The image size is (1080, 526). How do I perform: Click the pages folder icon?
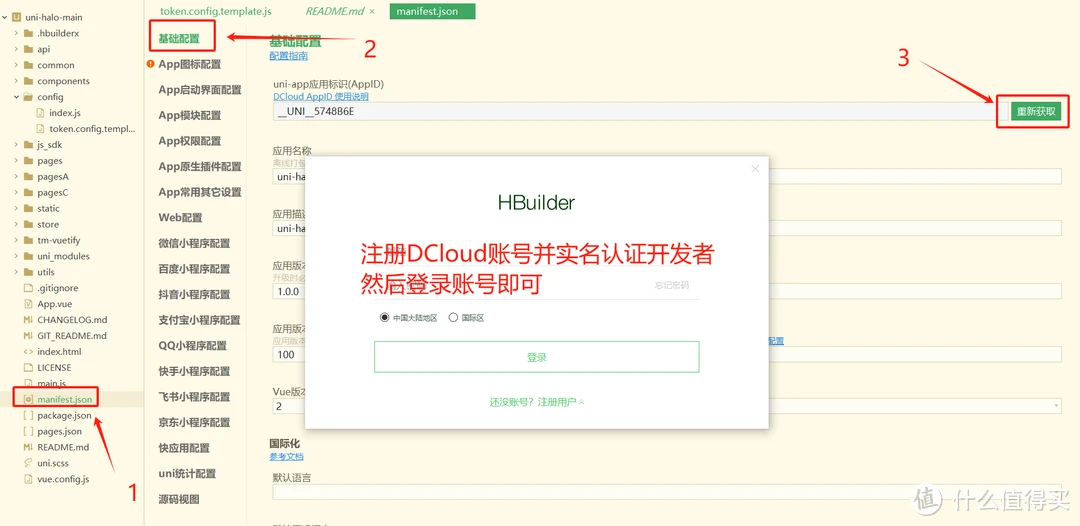point(28,161)
